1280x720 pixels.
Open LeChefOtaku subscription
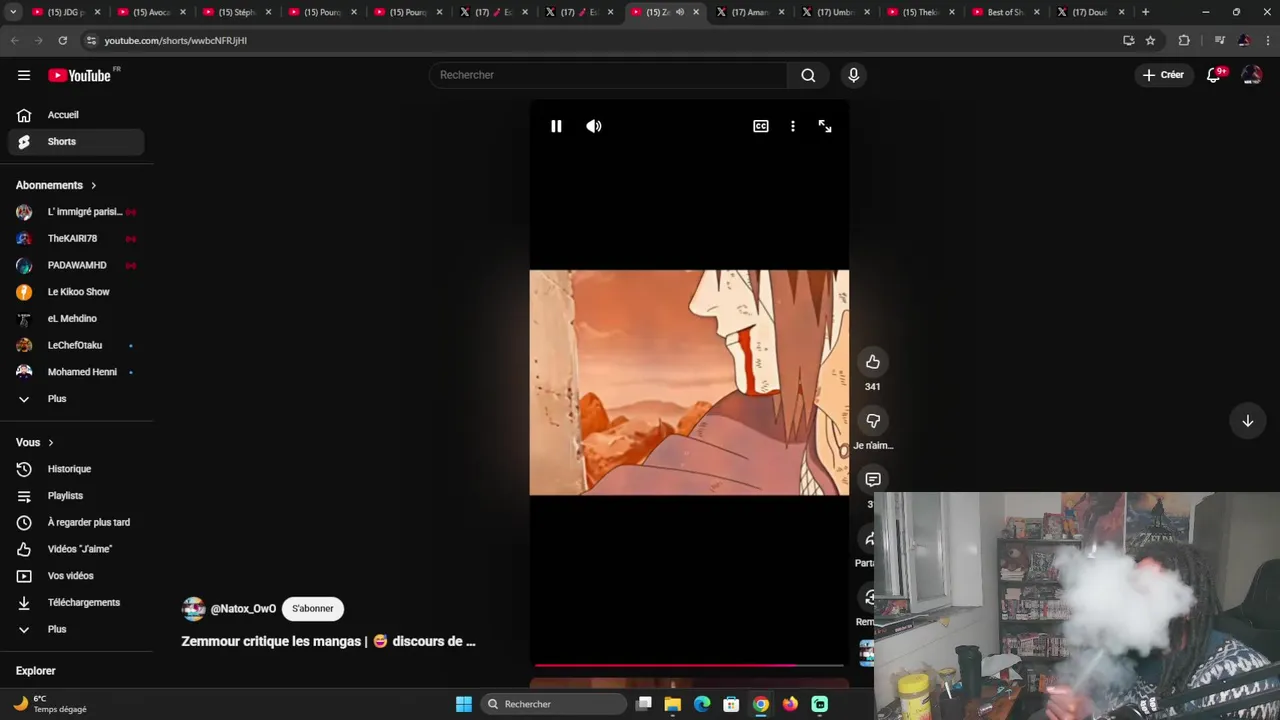coord(76,345)
